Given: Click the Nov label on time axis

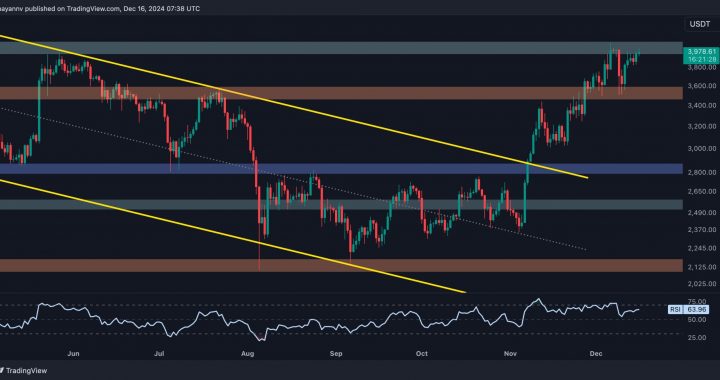Looking at the screenshot, I should tap(510, 354).
